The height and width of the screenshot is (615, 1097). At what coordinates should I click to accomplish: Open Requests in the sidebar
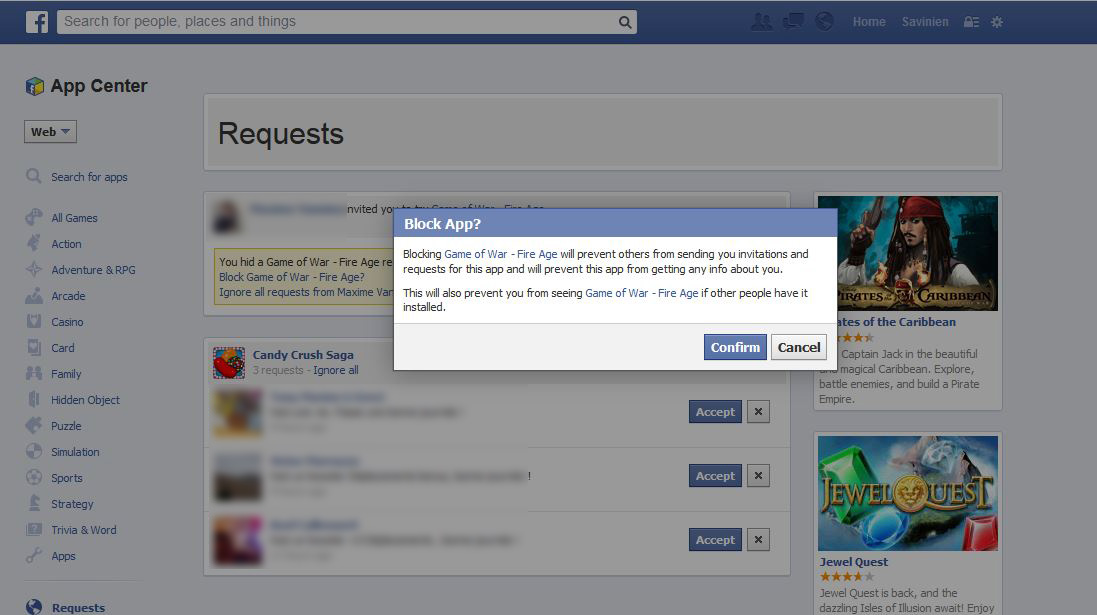[78, 608]
